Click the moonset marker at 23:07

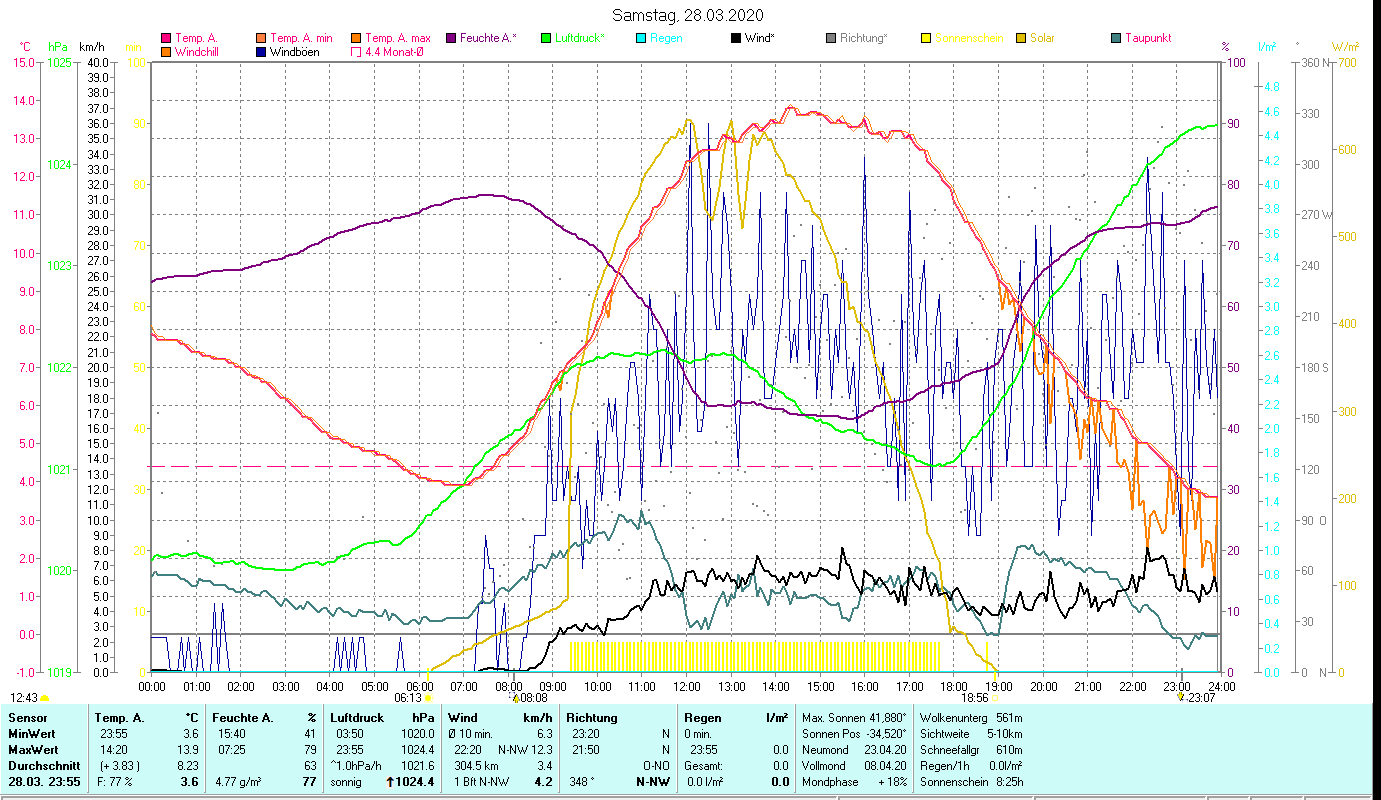1181,698
